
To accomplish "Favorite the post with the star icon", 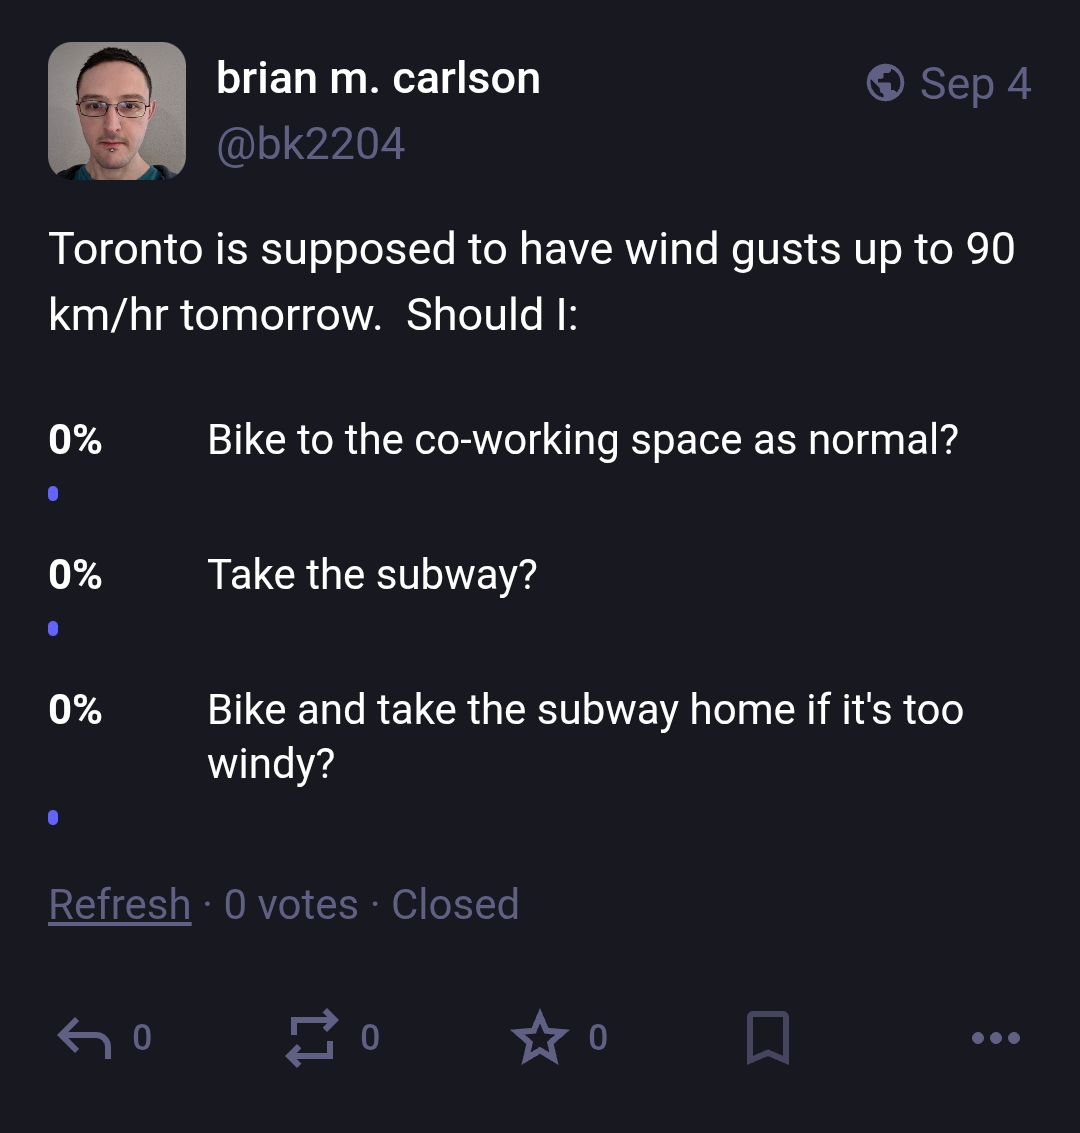I will [x=540, y=1038].
